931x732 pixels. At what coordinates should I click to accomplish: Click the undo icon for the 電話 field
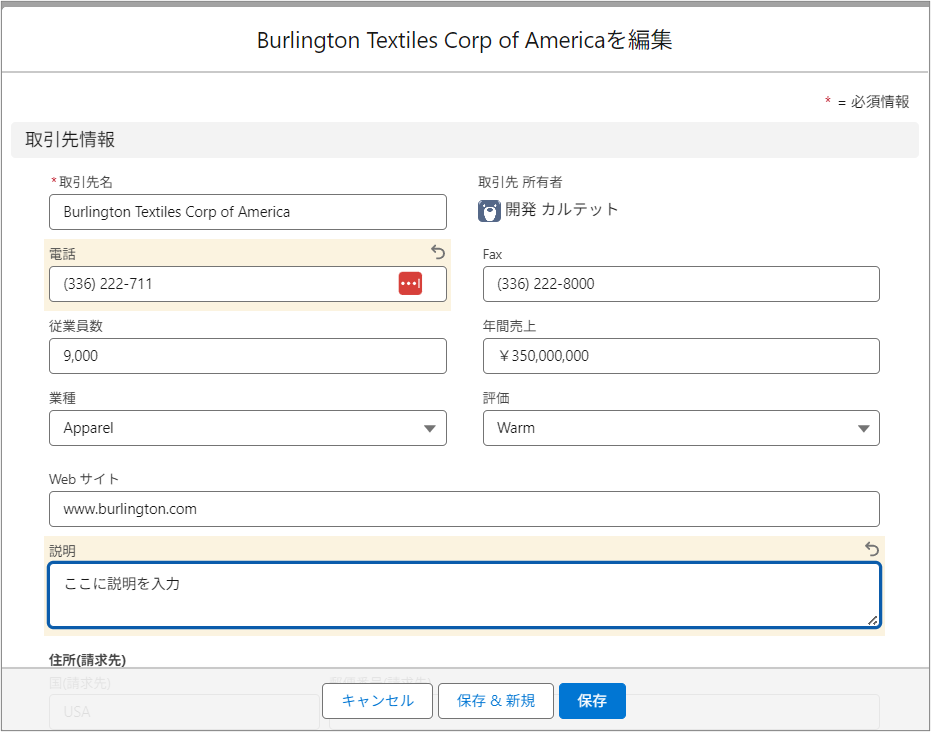pyautogui.click(x=438, y=252)
